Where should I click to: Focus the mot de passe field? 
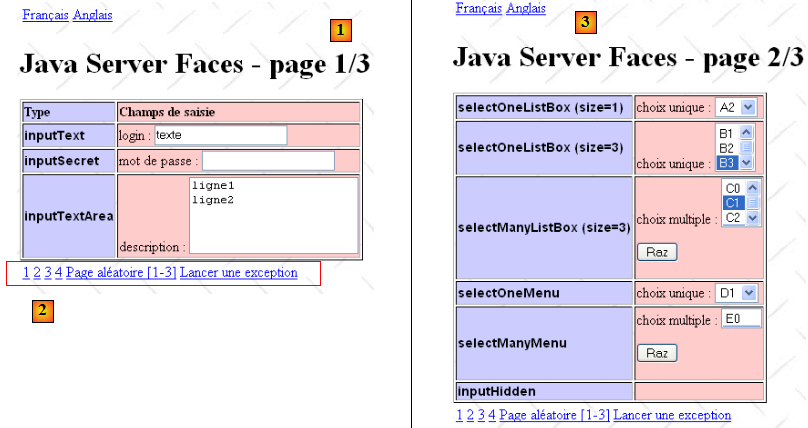tap(268, 161)
